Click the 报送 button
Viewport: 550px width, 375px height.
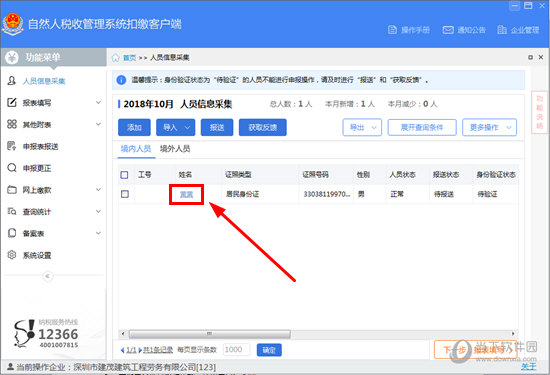pos(217,127)
